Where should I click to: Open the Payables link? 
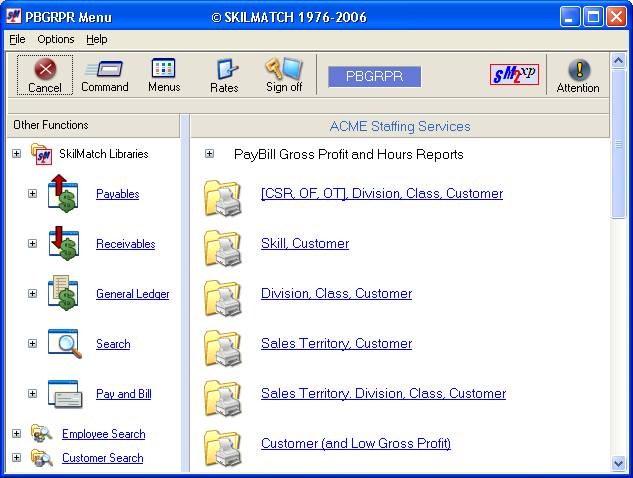tap(117, 194)
